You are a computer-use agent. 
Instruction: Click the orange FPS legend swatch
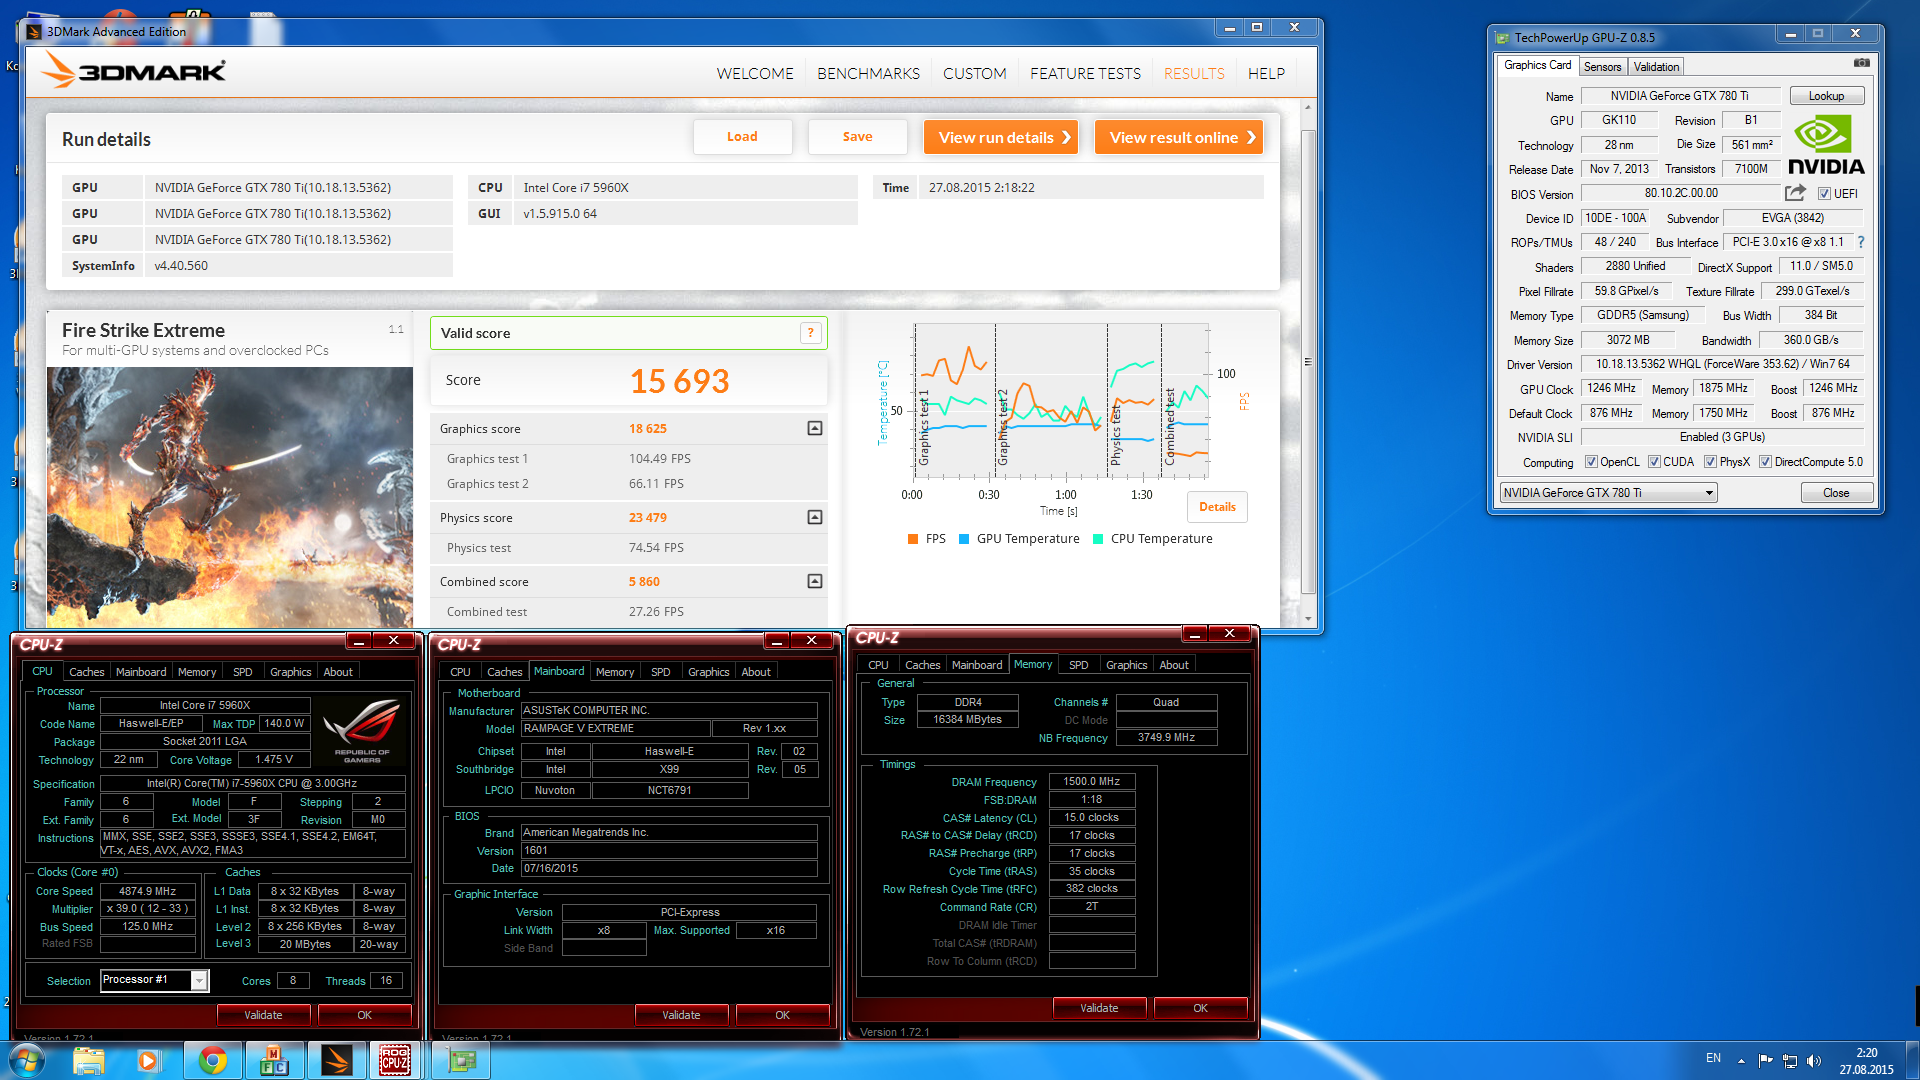pos(913,539)
